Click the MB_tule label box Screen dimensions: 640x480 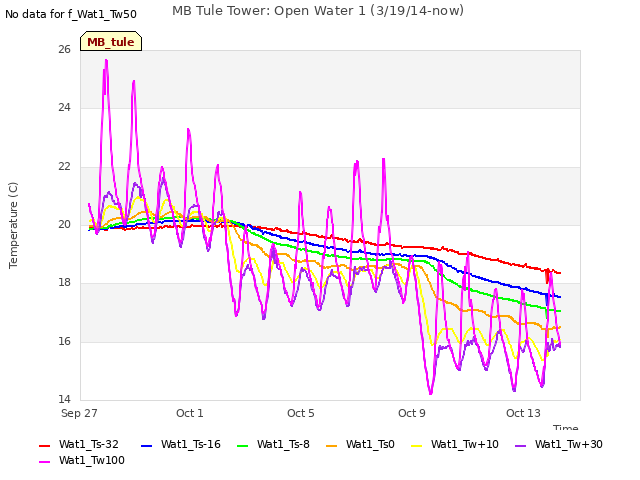111,41
